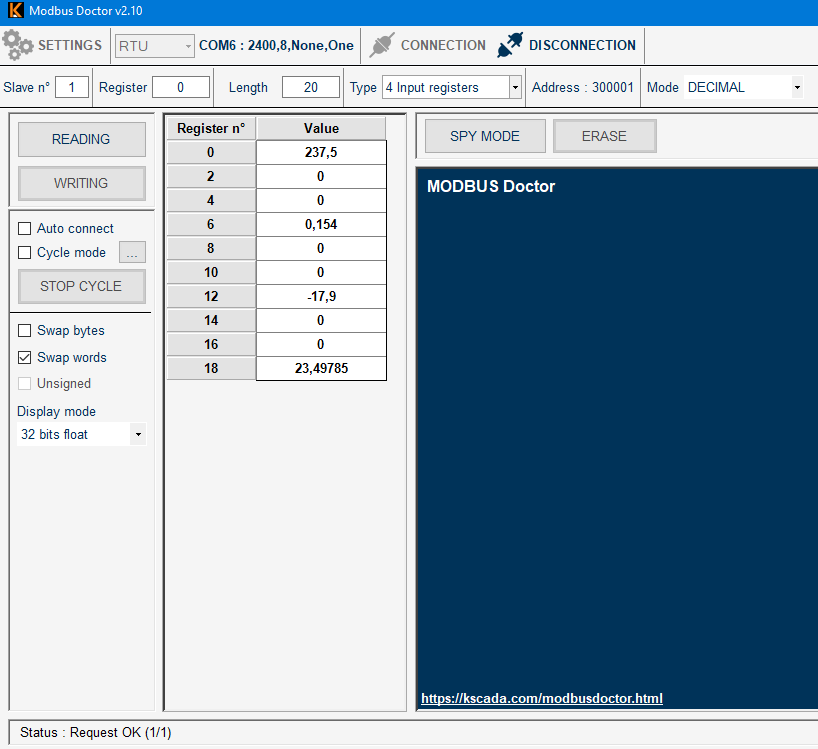Click the Slave number input field

pyautogui.click(x=72, y=88)
